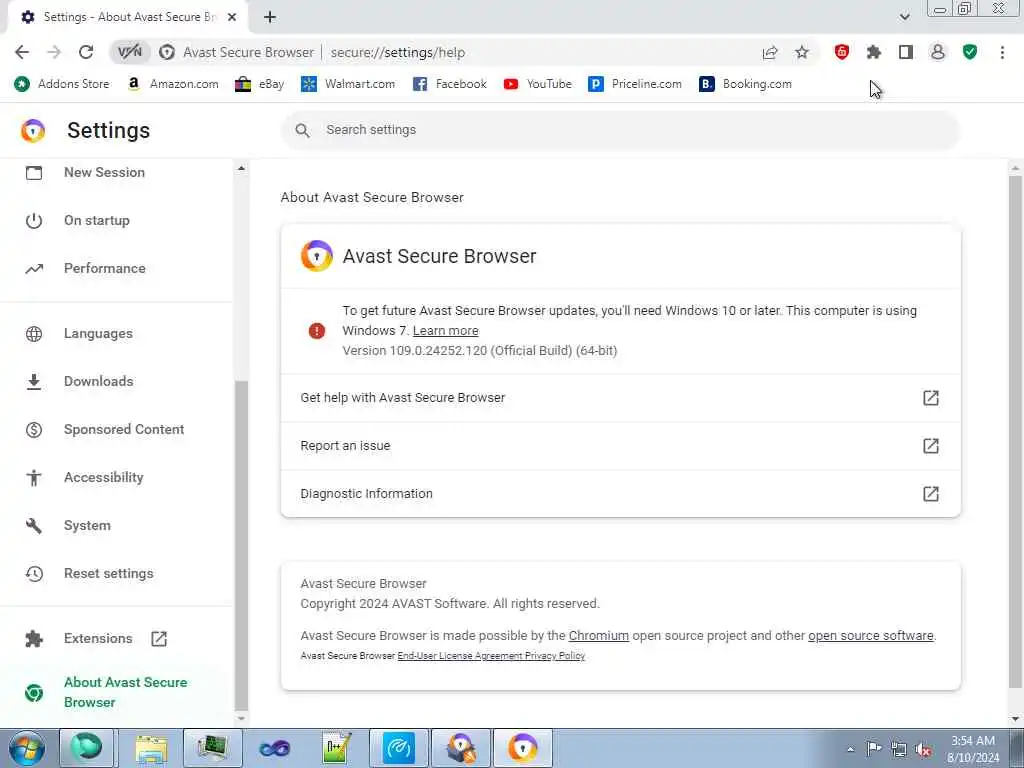Open the Facebook bookmark
This screenshot has height=768, width=1024.
(x=450, y=84)
